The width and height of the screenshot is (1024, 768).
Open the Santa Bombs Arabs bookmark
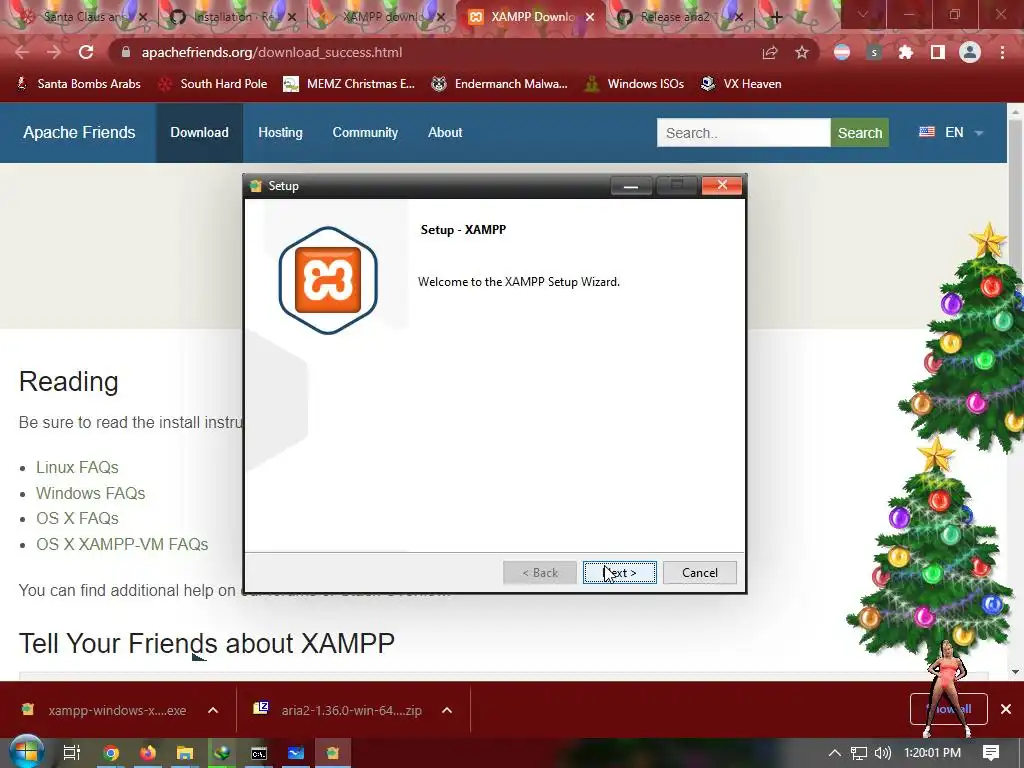[78, 84]
